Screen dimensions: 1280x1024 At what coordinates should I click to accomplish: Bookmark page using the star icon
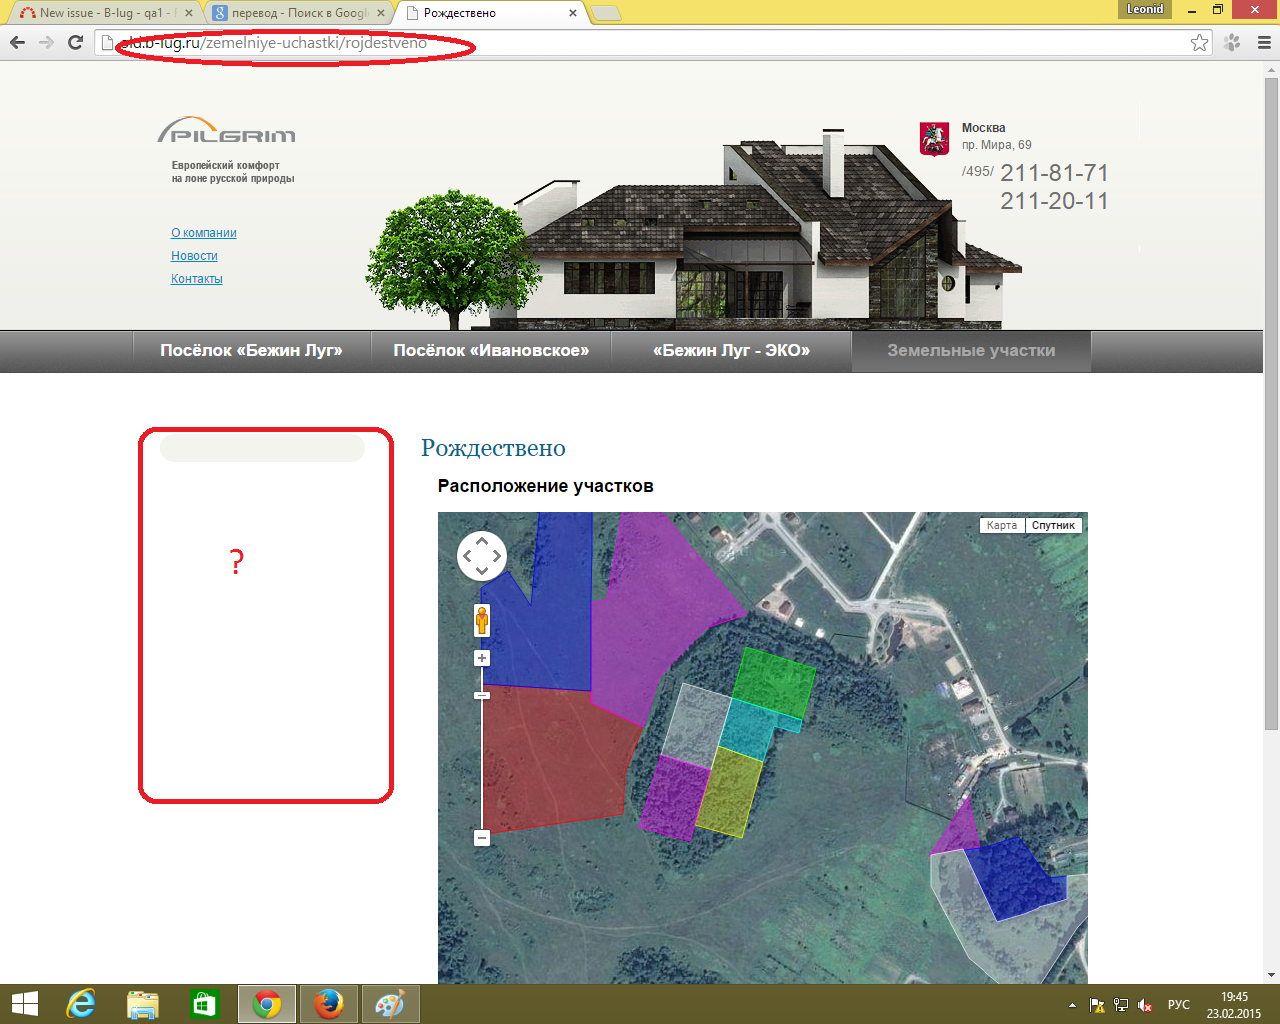(1199, 43)
